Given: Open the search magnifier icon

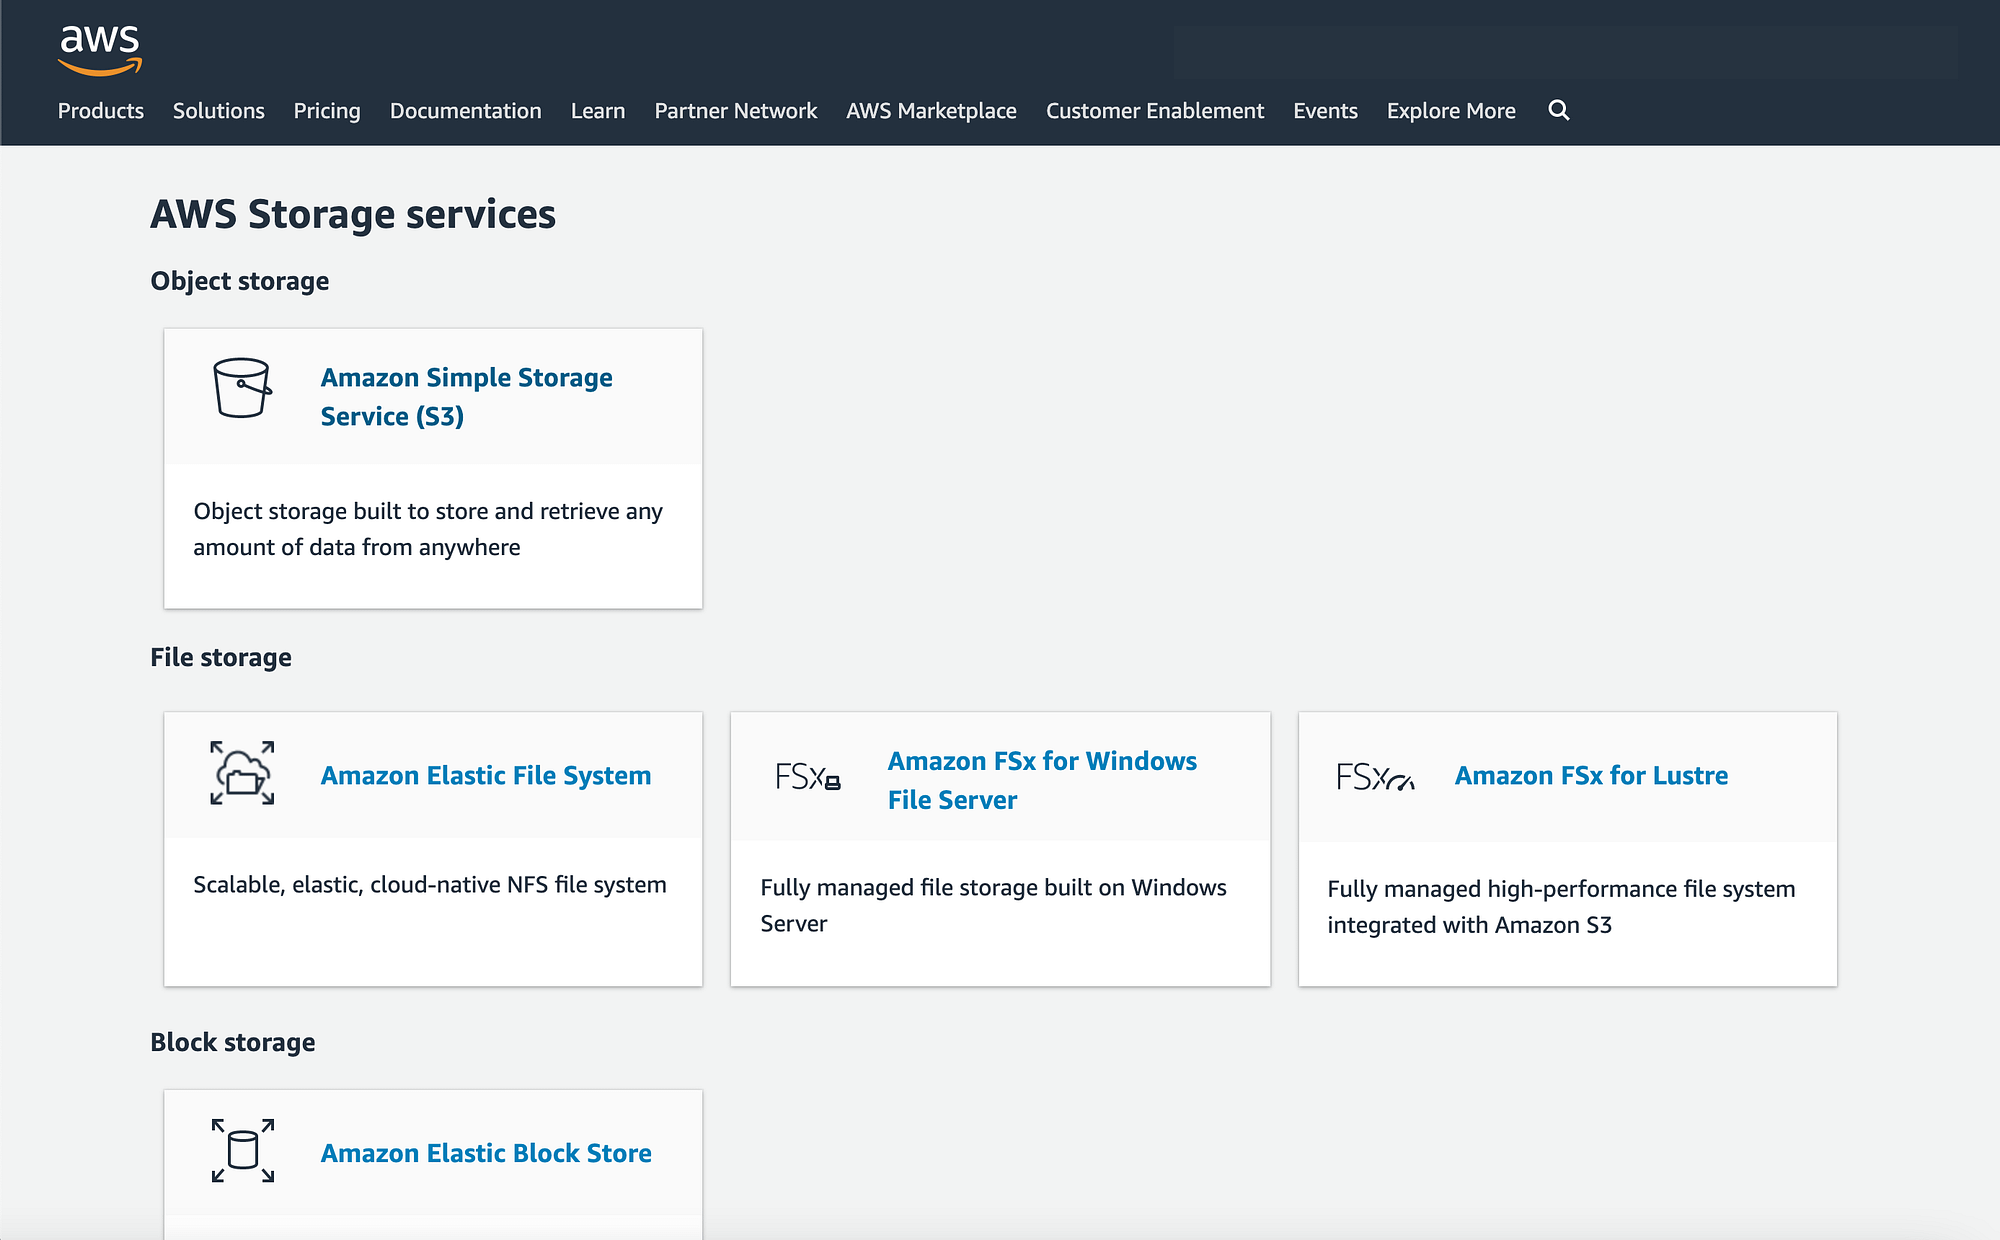Looking at the screenshot, I should [x=1558, y=110].
